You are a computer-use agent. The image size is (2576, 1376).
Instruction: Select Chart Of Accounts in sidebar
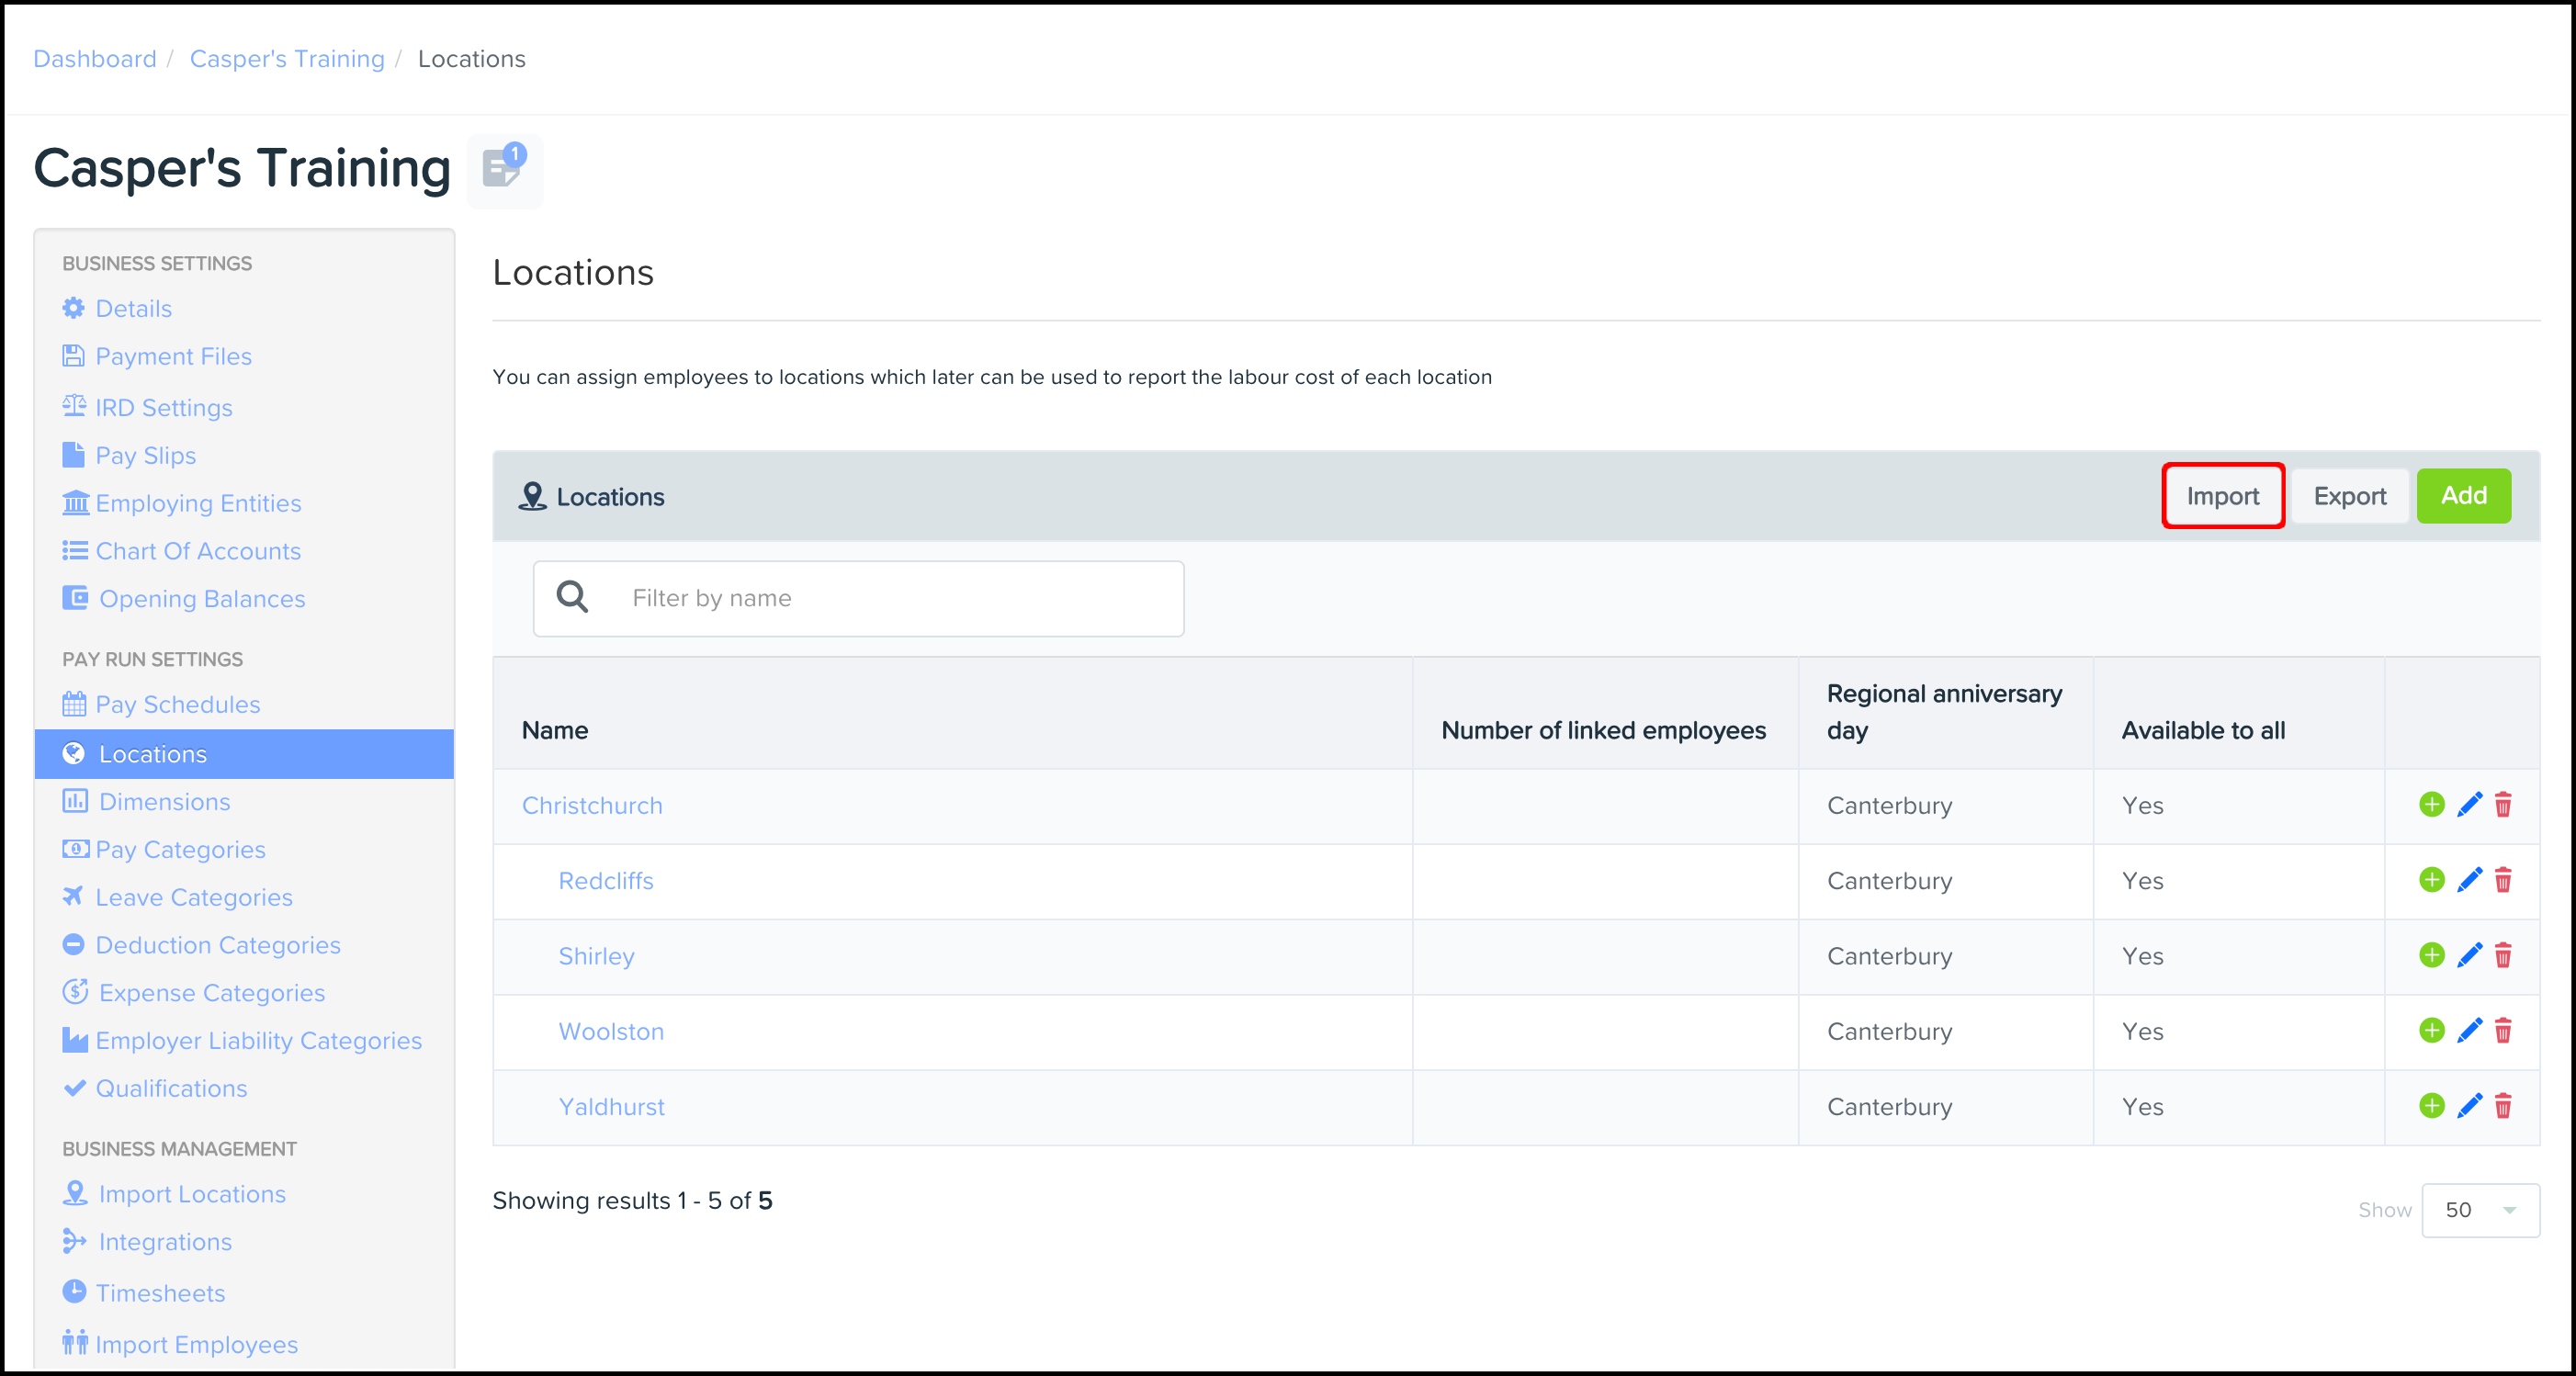[197, 551]
